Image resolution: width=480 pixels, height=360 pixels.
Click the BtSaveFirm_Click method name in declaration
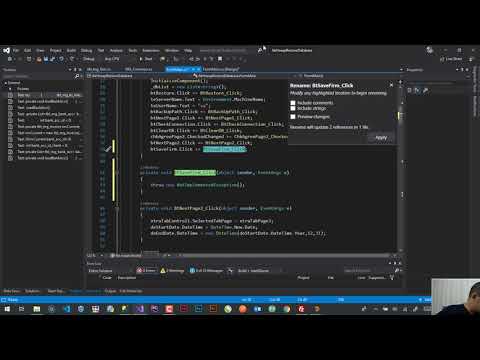coord(195,172)
